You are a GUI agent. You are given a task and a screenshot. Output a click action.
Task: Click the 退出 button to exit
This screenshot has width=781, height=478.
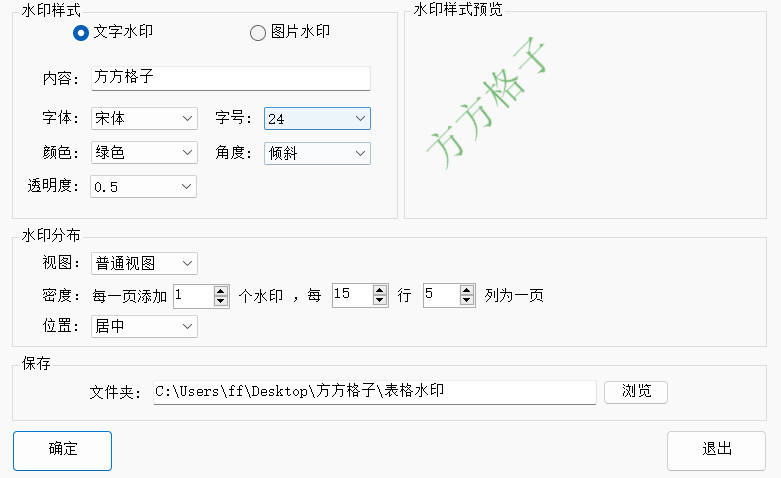coord(716,450)
